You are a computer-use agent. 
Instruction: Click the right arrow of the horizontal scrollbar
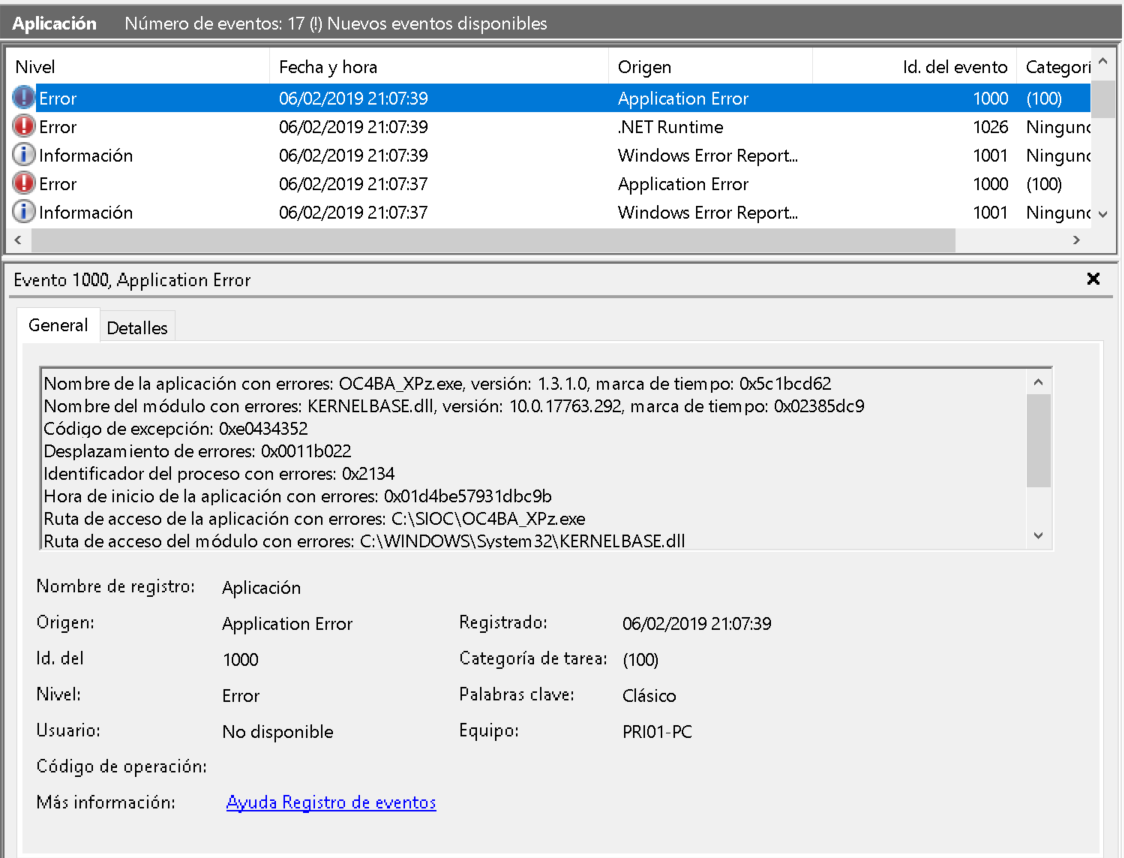coord(1076,241)
